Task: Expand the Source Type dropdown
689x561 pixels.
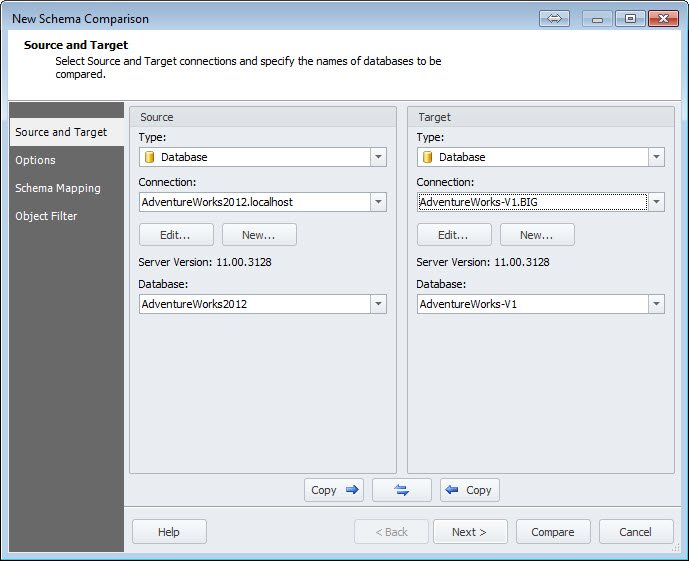Action: coord(378,157)
